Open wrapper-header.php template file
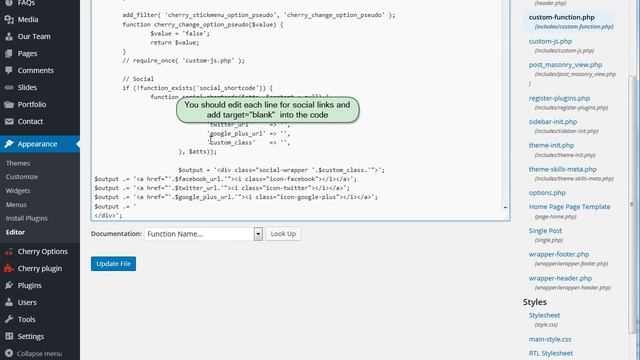This screenshot has width=640, height=360. [x=560, y=278]
